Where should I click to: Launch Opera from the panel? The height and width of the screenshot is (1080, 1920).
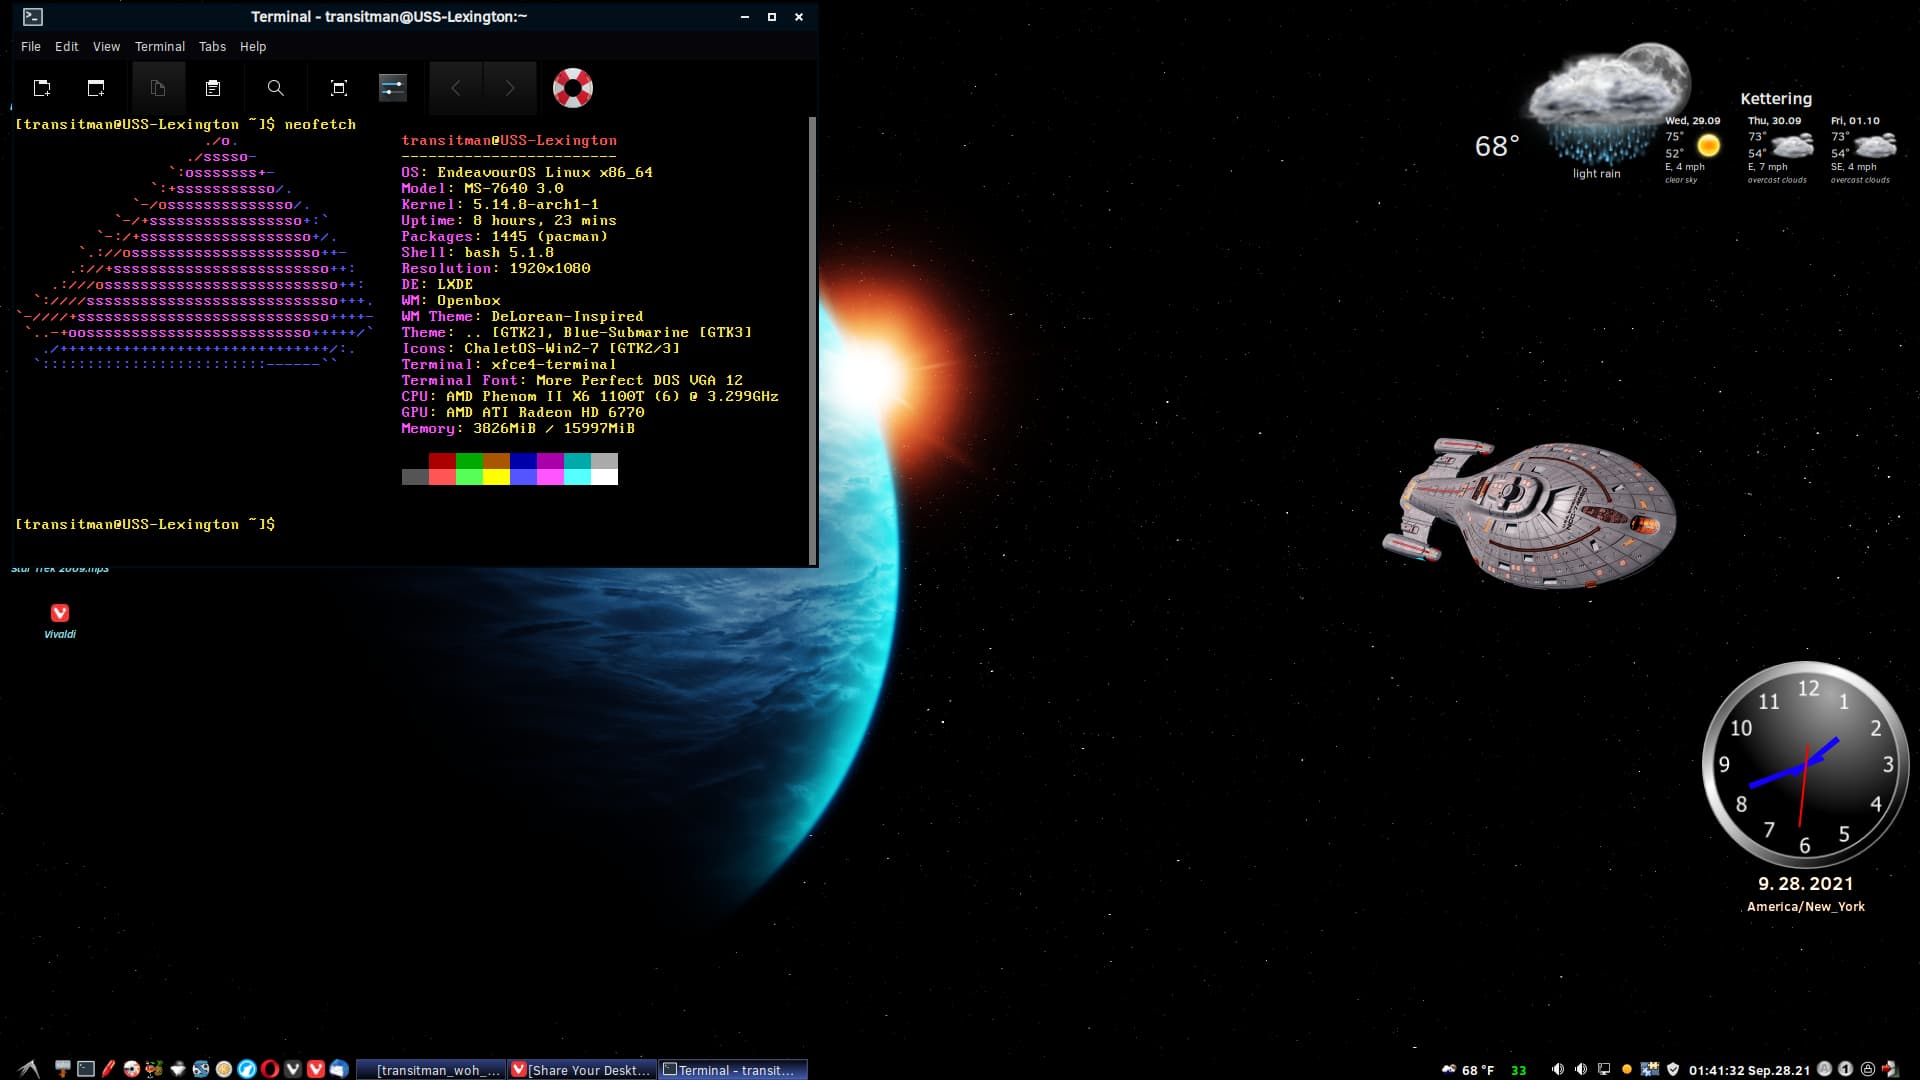click(270, 1069)
